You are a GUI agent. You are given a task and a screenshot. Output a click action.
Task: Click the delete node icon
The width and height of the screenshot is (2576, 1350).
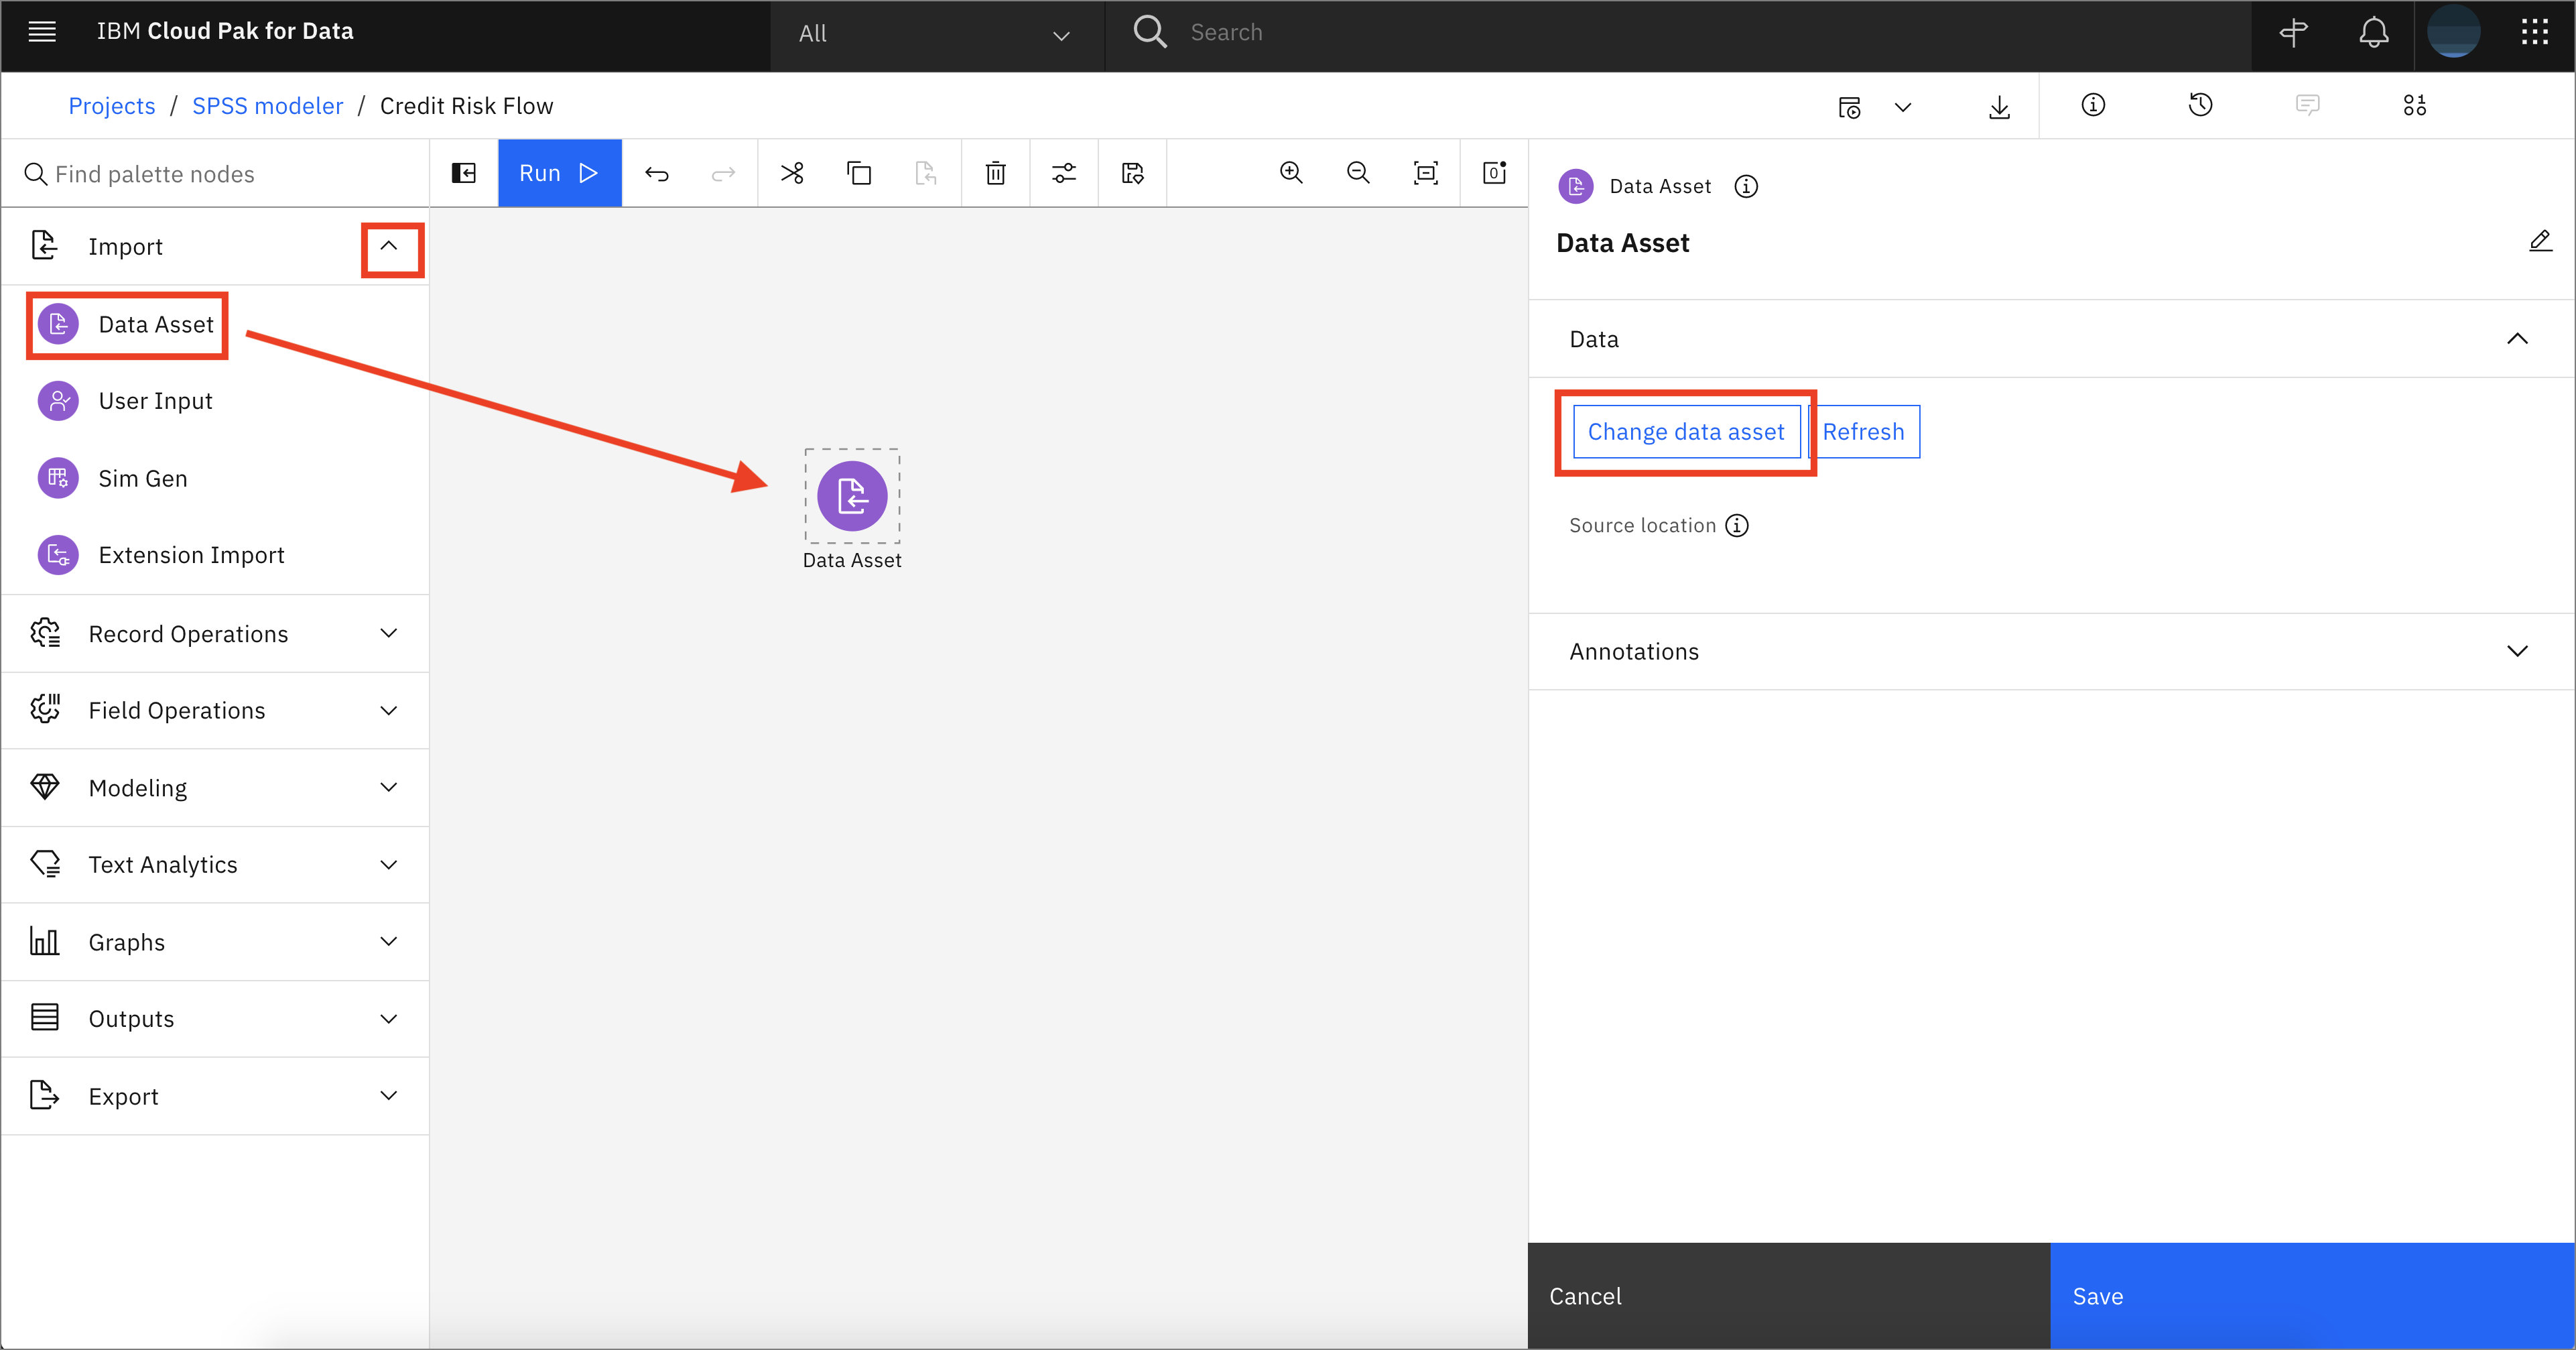[995, 172]
